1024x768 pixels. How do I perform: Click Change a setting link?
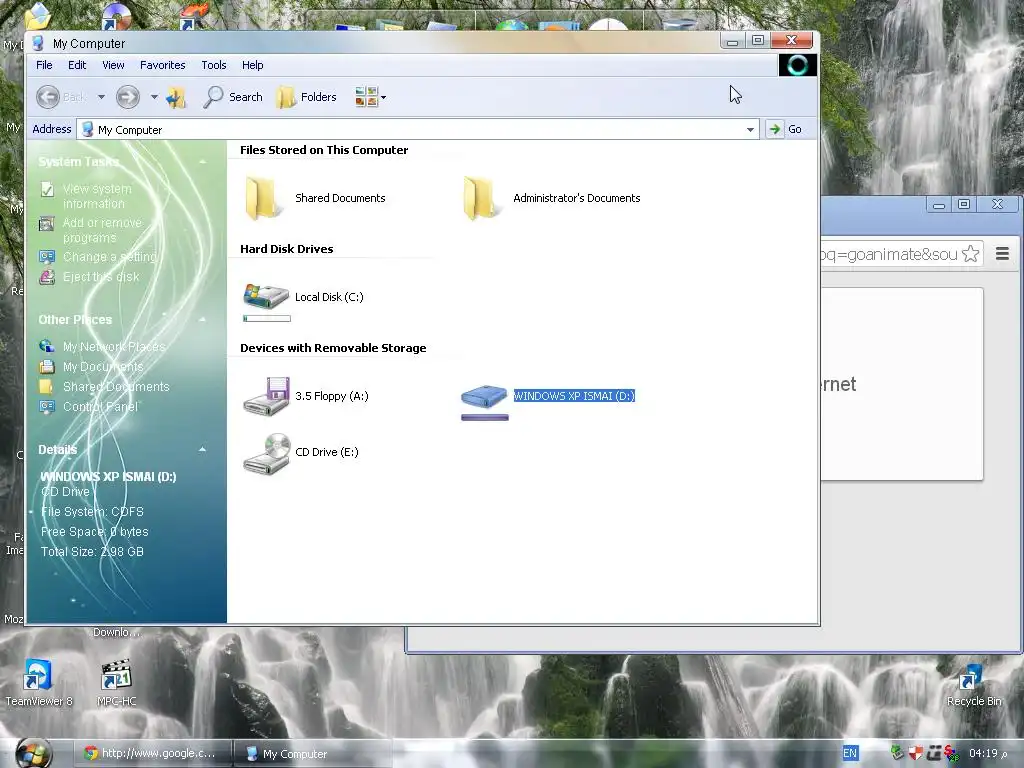(x=110, y=257)
